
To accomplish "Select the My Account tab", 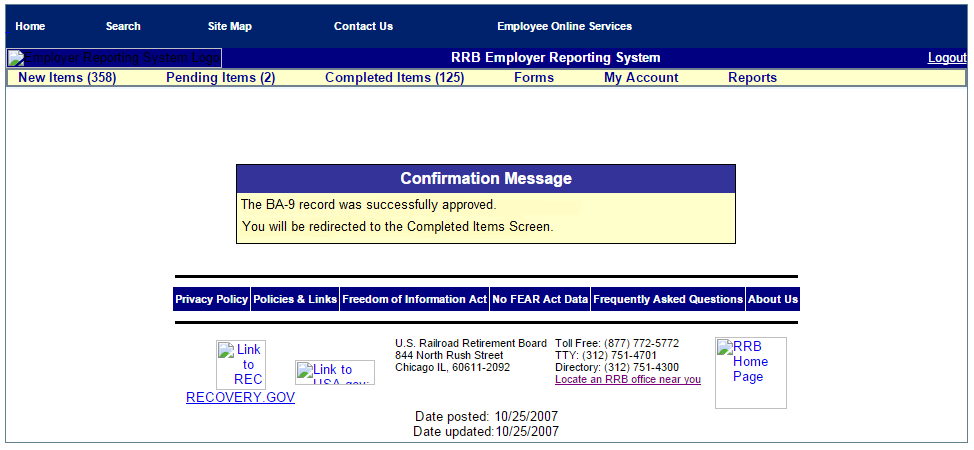I will click(x=641, y=78).
